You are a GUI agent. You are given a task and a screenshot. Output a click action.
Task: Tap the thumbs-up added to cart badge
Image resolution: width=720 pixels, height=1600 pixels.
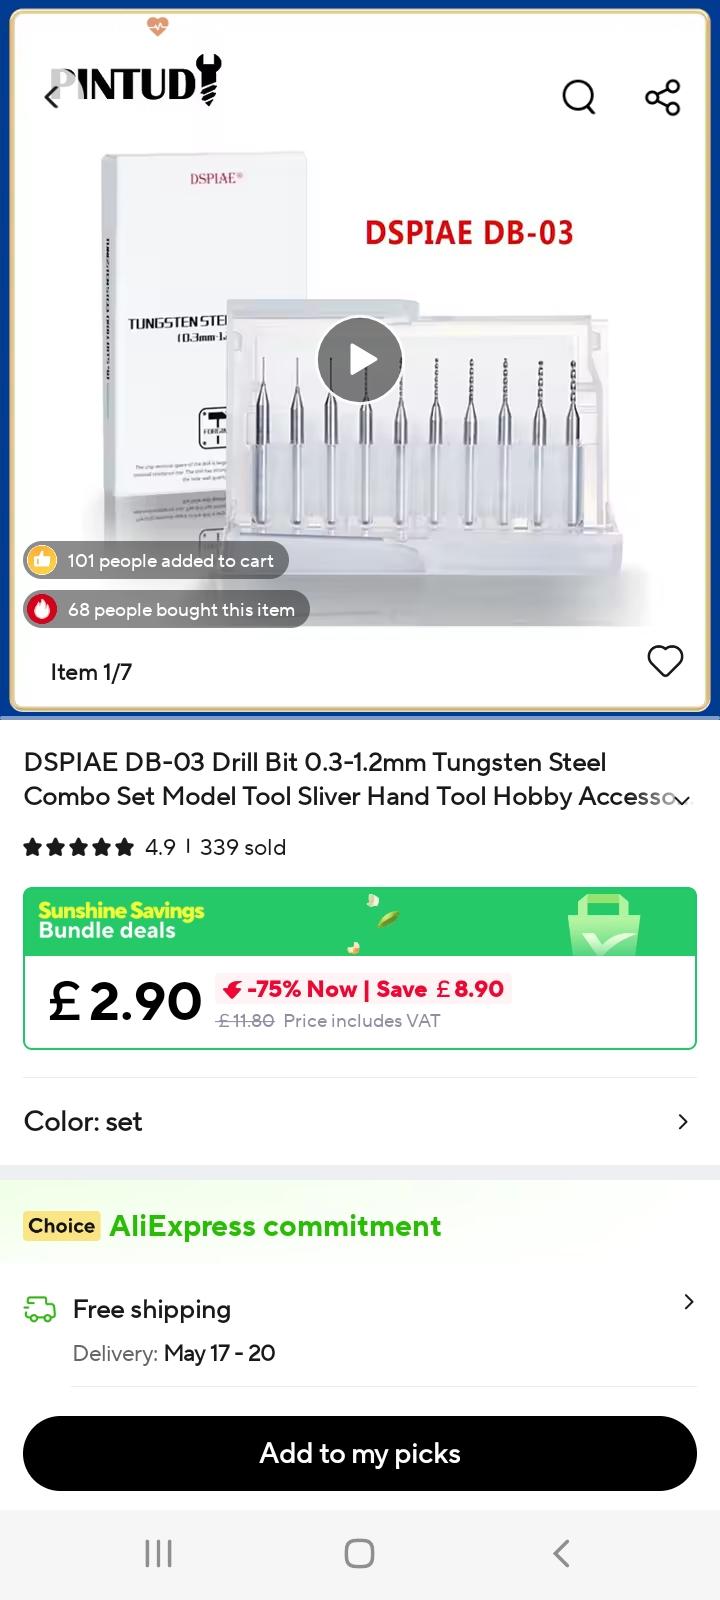coord(156,560)
